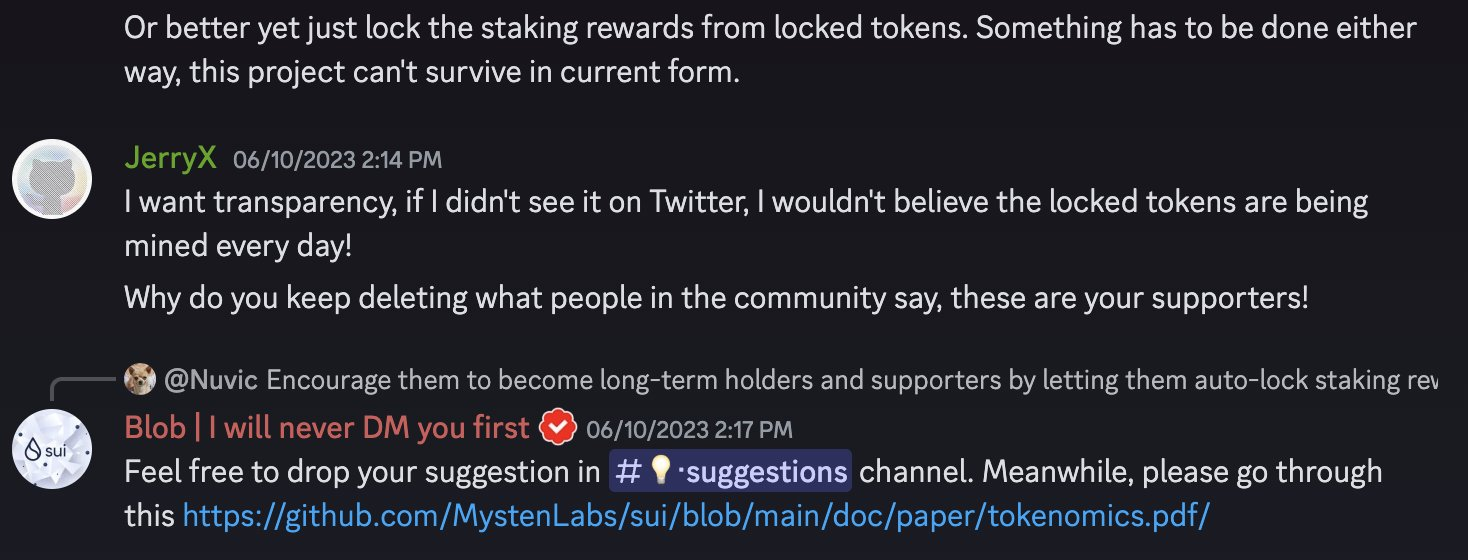This screenshot has width=1468, height=560.
Task: Select the 'Why do you keep deleting' message
Action: (x=716, y=299)
